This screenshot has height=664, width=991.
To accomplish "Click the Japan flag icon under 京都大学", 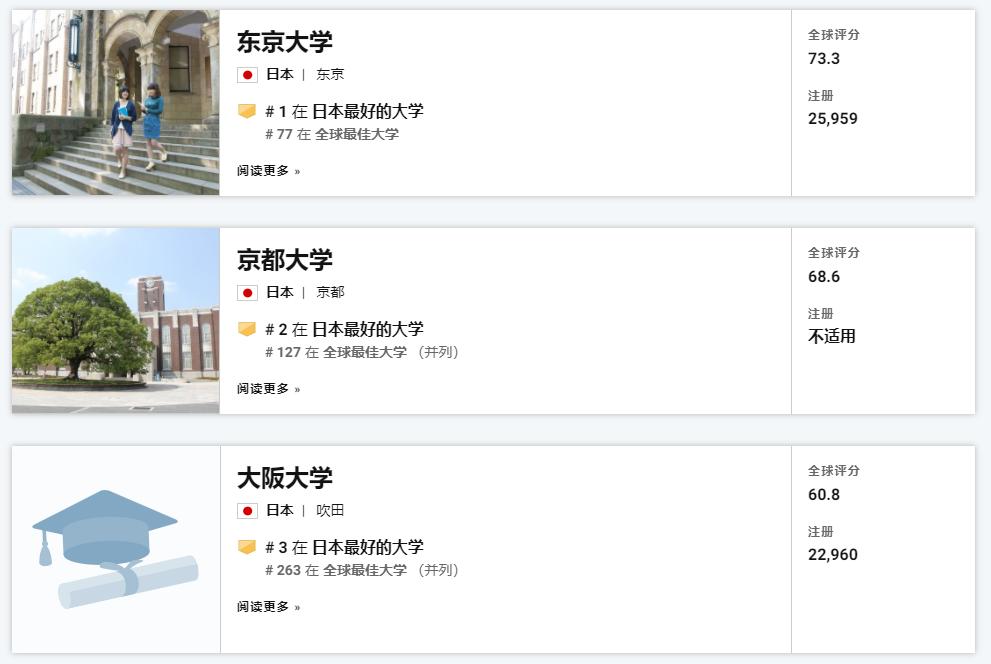I will click(247, 293).
